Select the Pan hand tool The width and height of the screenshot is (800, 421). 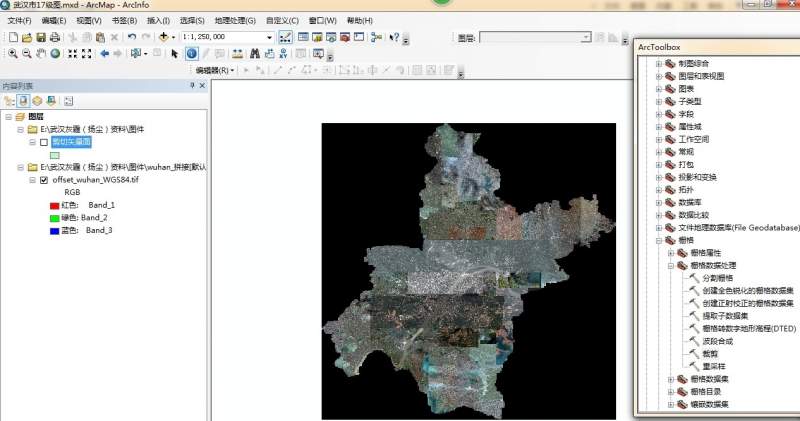[41, 54]
